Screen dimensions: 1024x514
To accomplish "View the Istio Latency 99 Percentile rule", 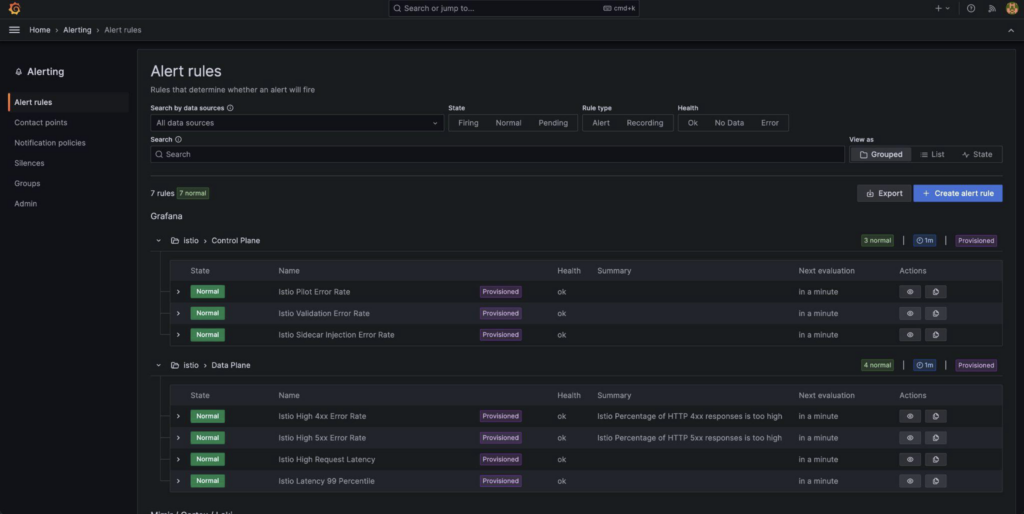I will click(910, 481).
